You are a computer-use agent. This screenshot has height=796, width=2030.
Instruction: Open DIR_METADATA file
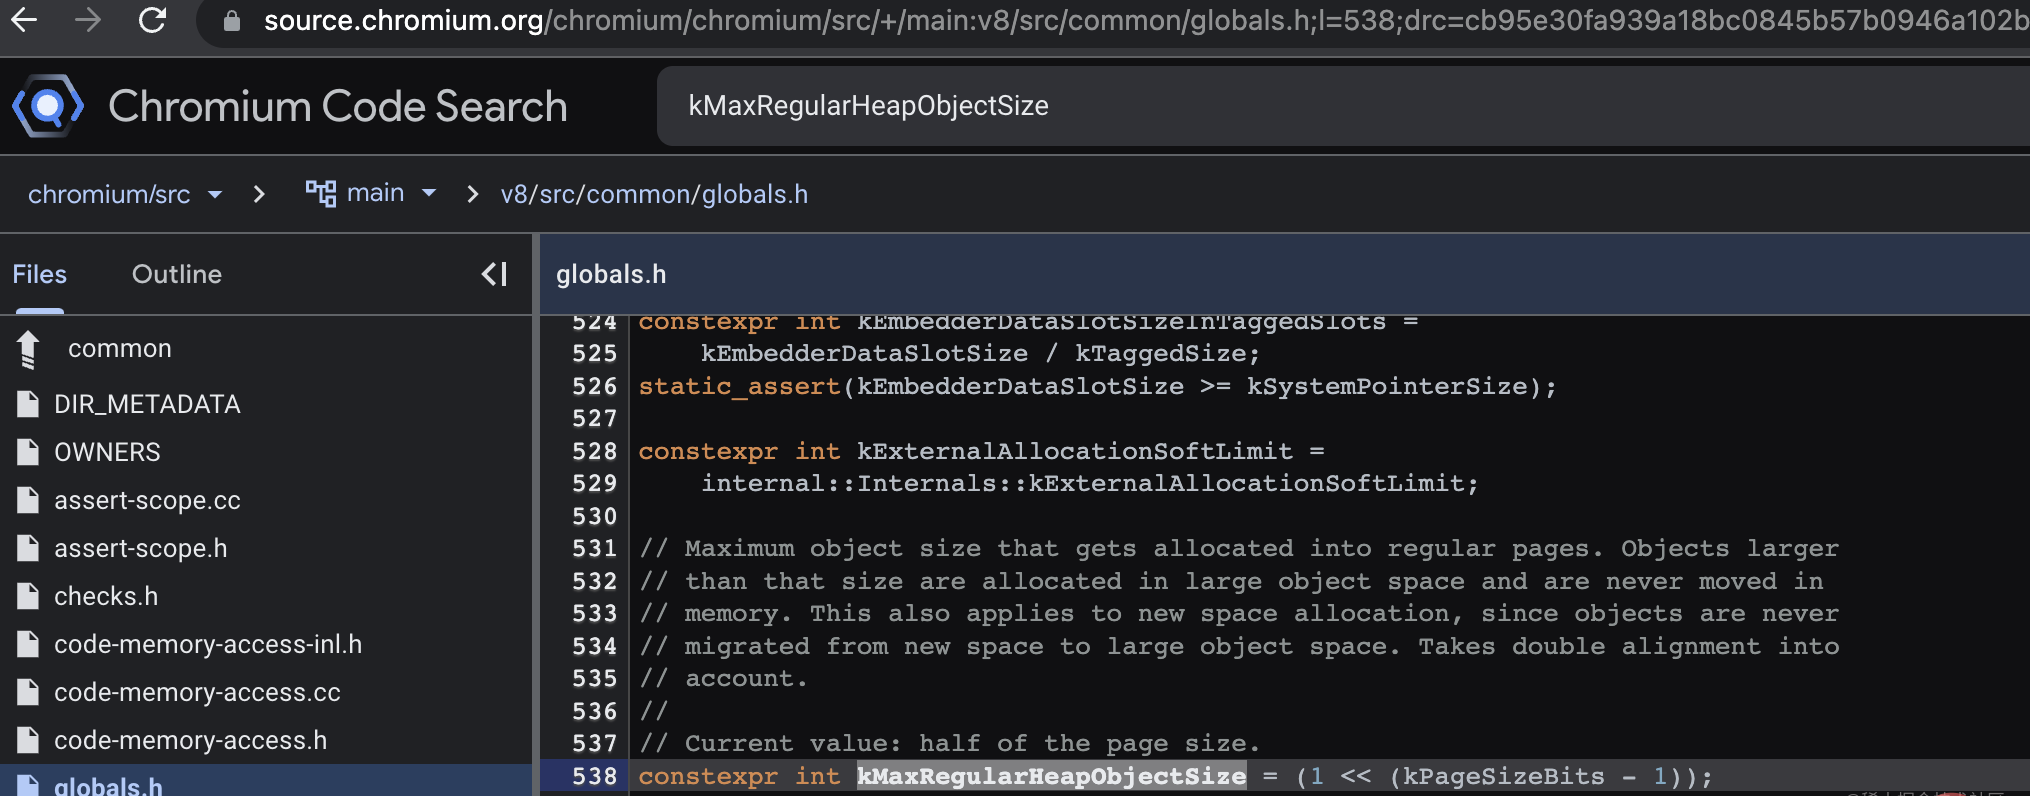(147, 404)
